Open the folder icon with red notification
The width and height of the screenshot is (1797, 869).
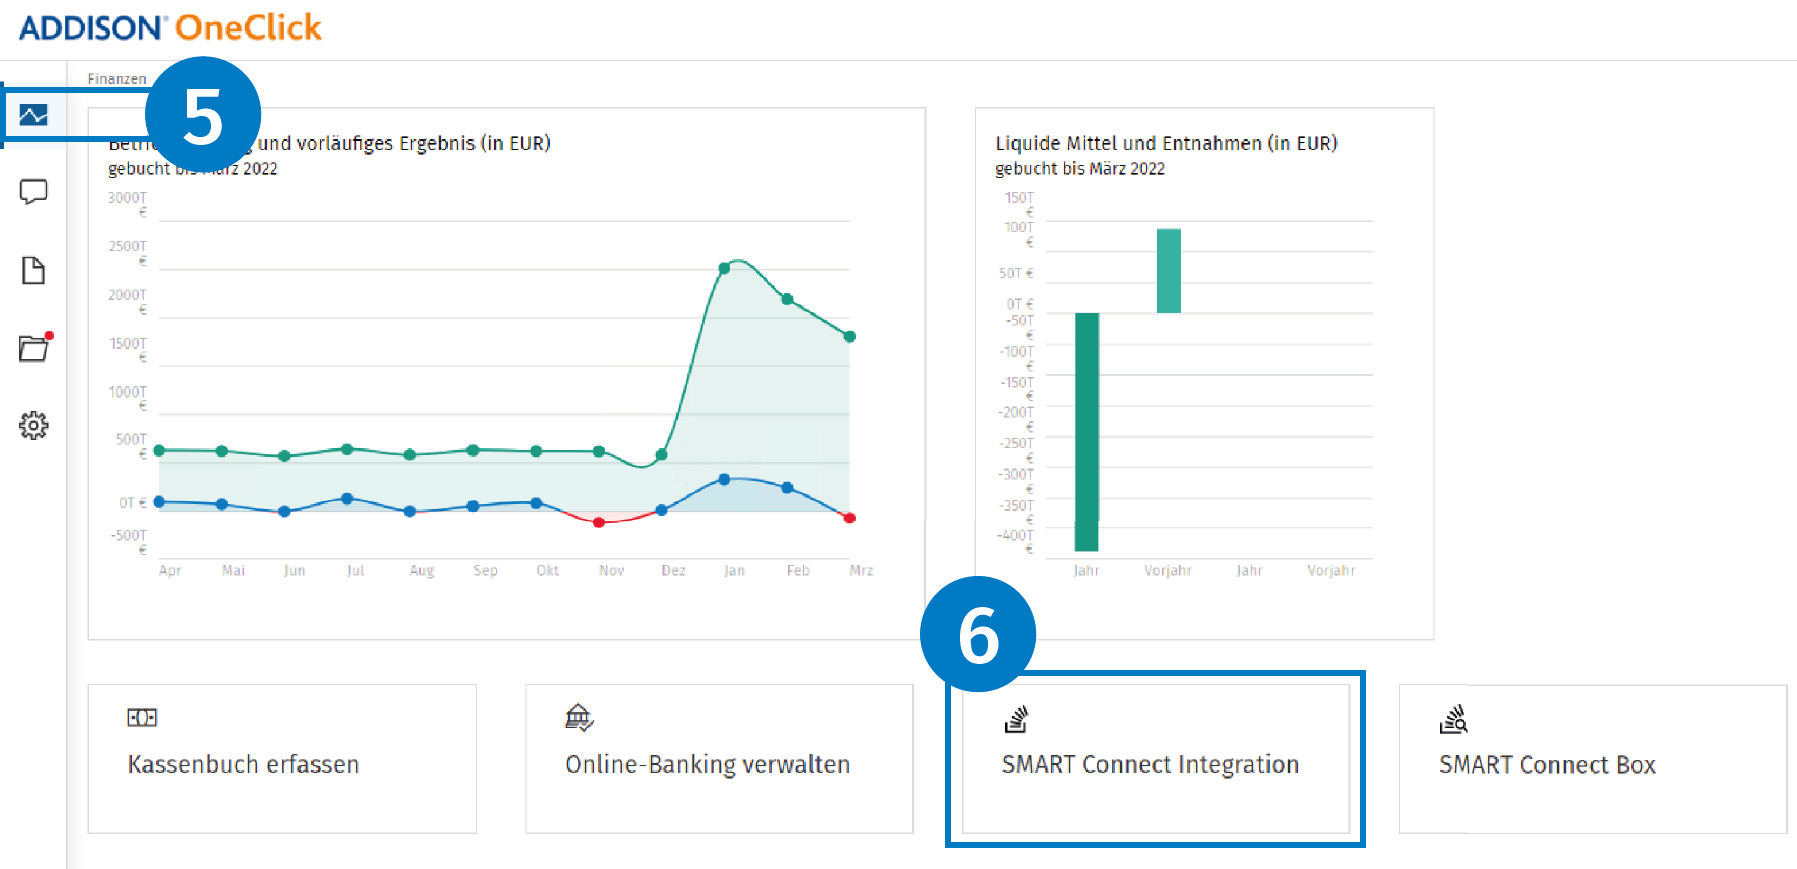pyautogui.click(x=35, y=347)
